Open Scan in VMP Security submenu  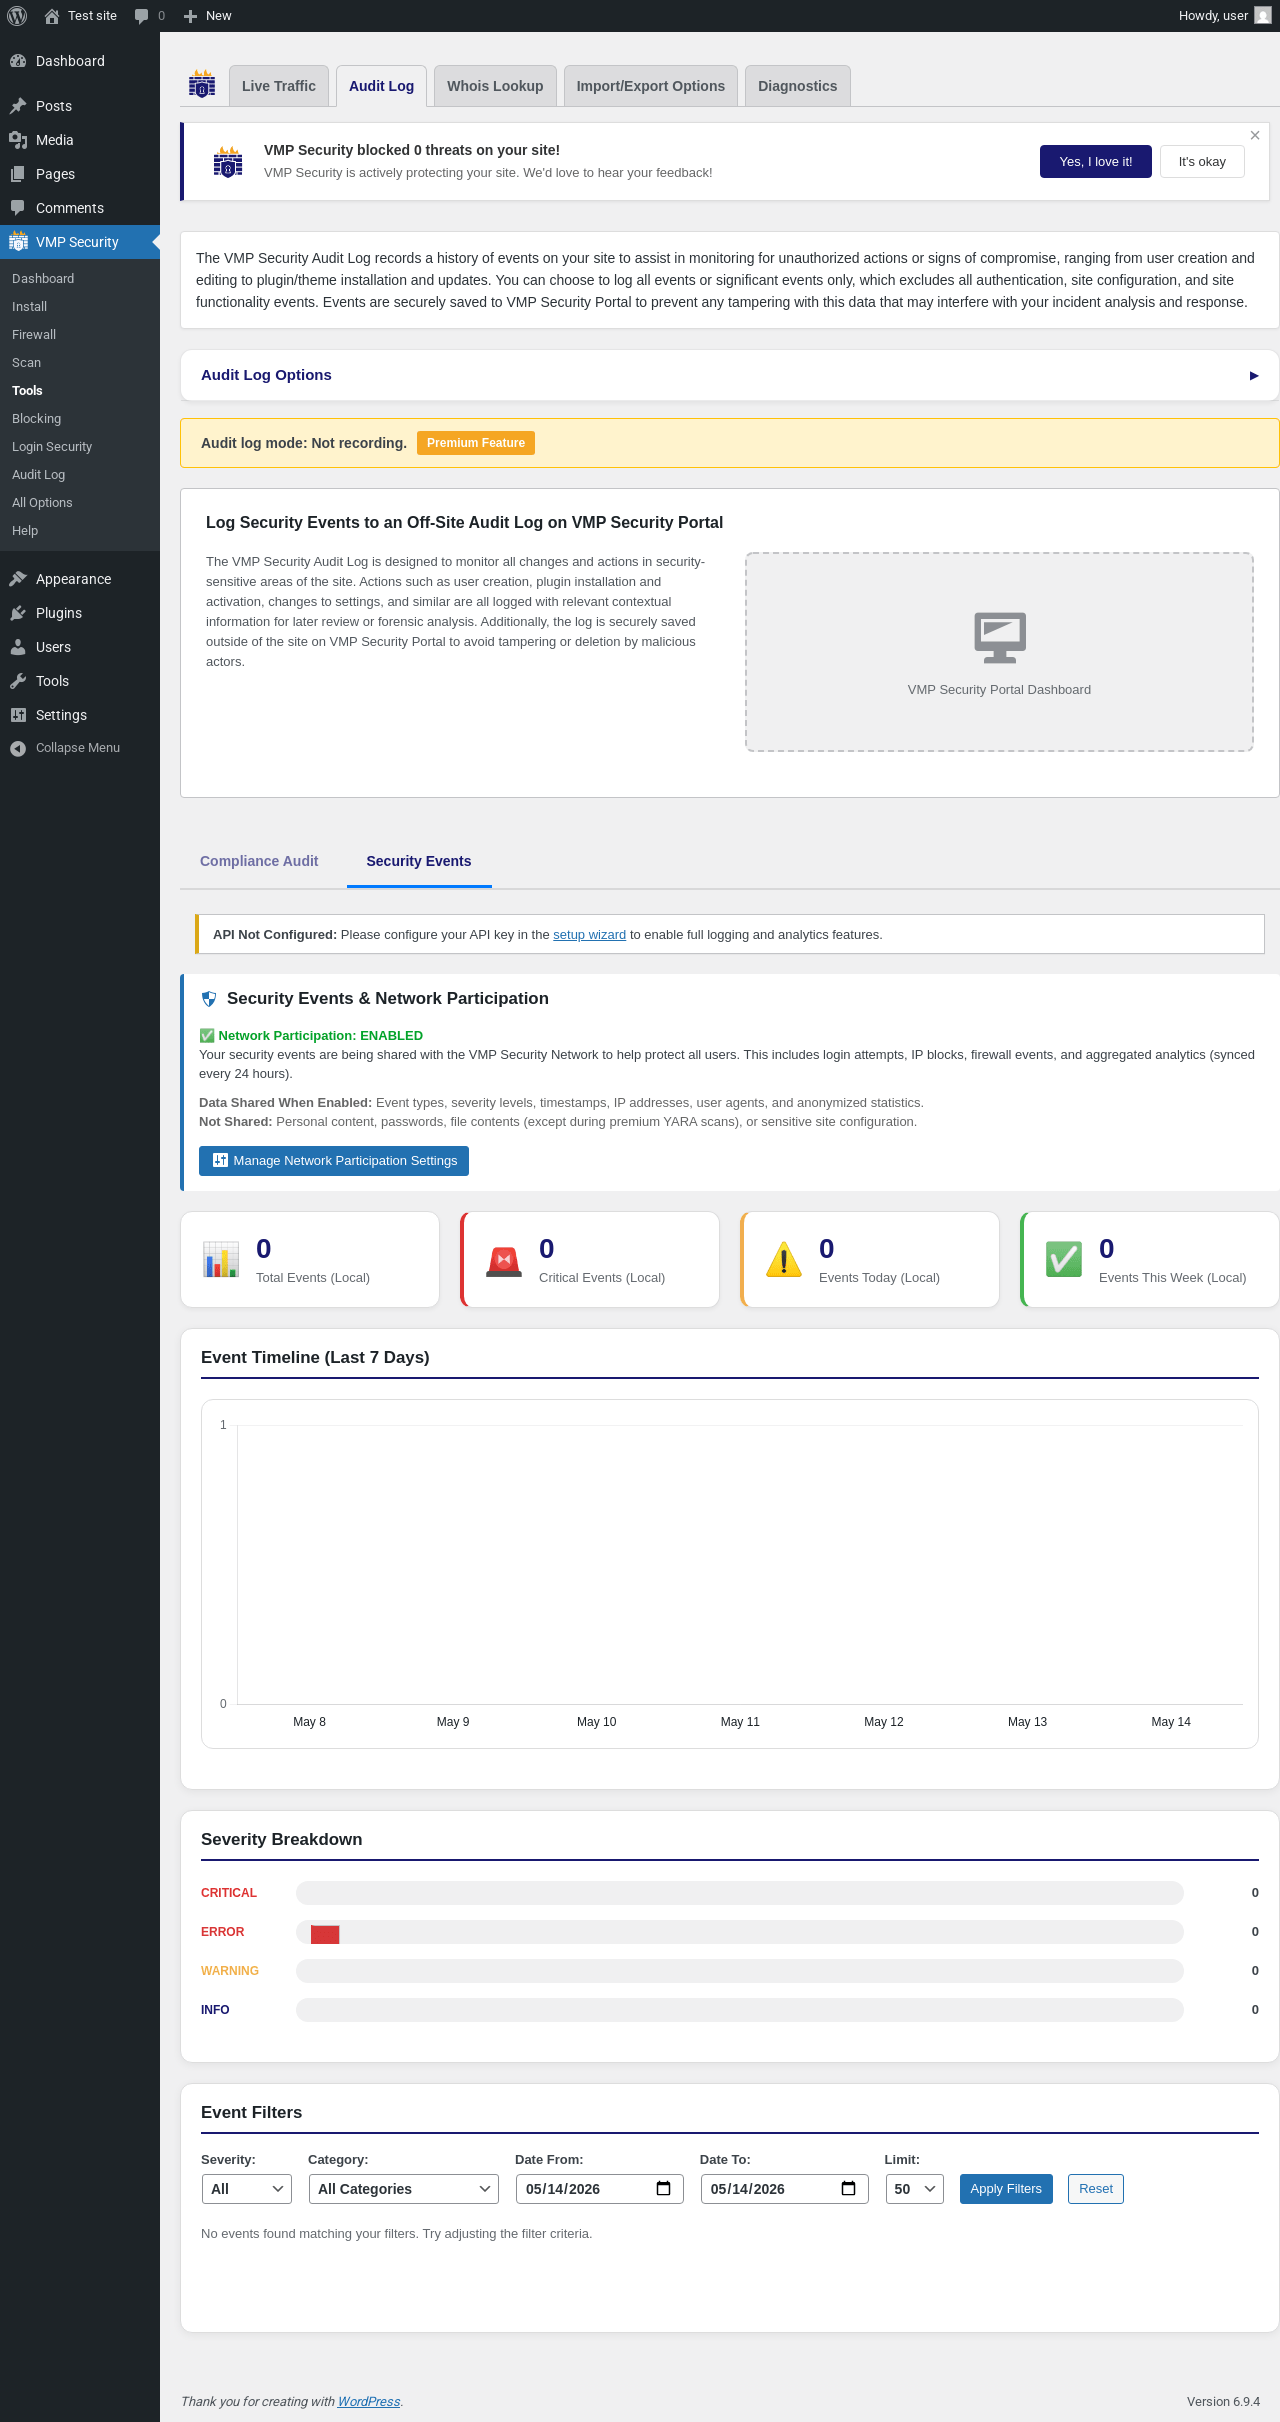(x=27, y=363)
